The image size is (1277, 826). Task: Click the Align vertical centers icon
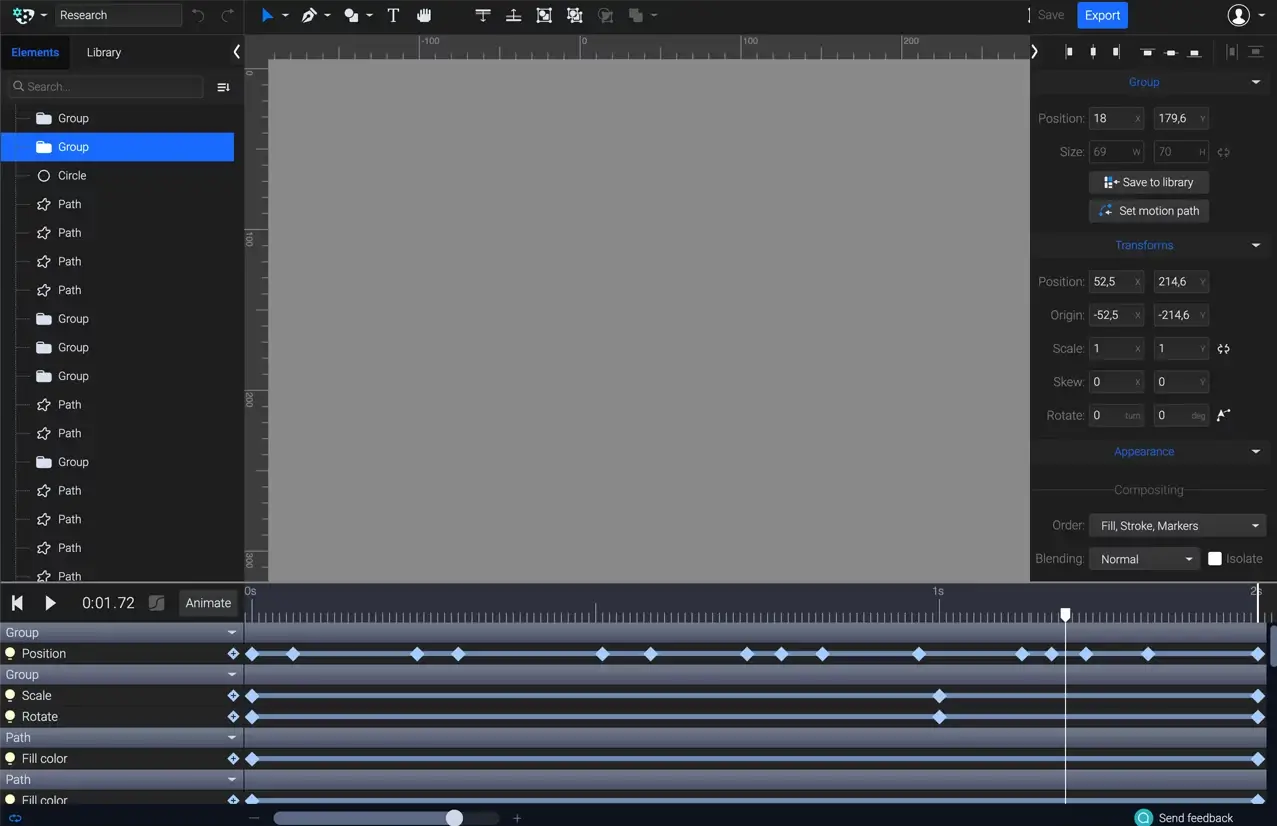point(1171,52)
